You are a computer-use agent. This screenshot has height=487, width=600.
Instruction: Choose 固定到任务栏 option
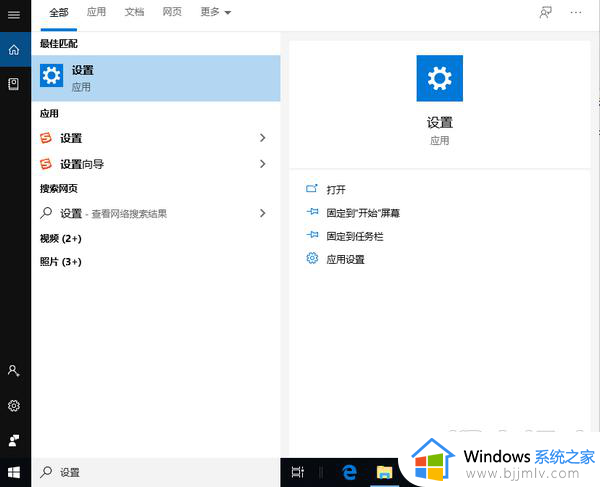354,236
